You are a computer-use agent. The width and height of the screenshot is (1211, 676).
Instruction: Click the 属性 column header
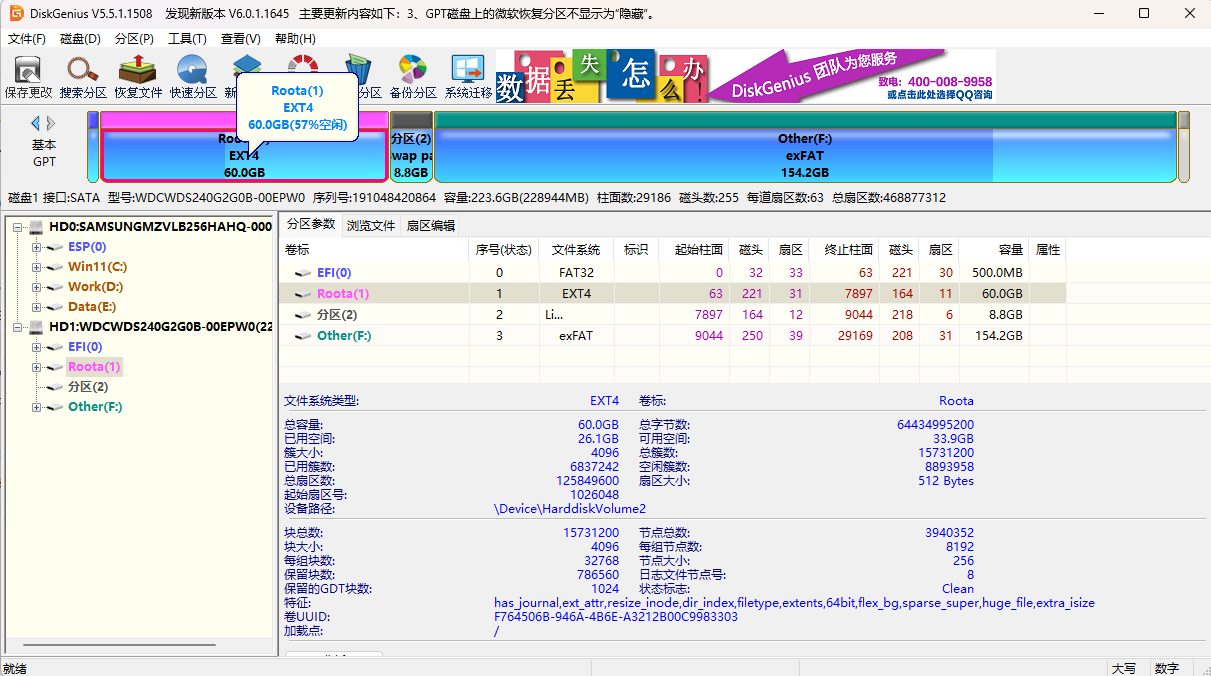click(x=1048, y=250)
